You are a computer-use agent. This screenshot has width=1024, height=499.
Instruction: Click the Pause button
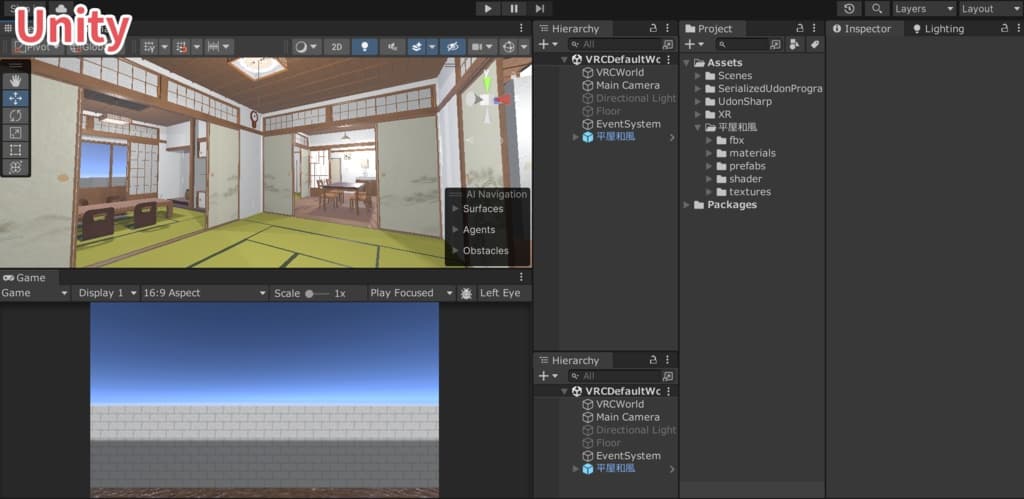point(514,9)
